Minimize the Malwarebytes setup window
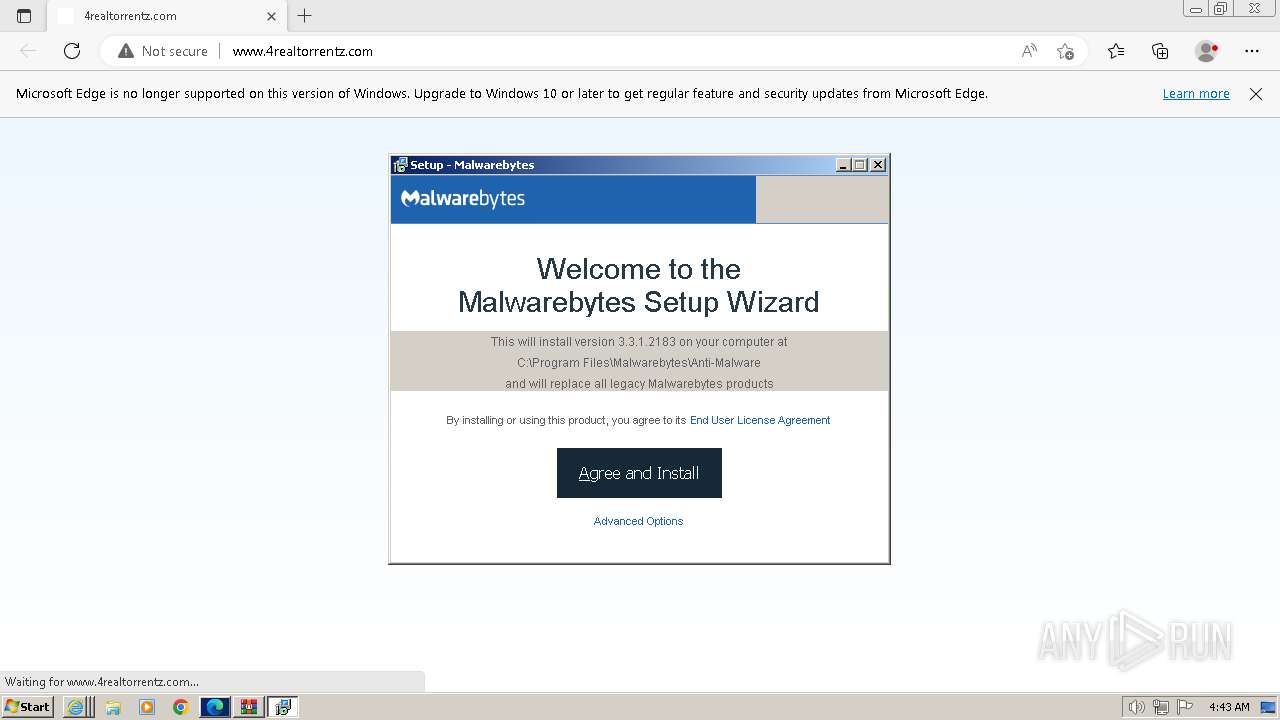This screenshot has height=720, width=1280. pos(843,165)
